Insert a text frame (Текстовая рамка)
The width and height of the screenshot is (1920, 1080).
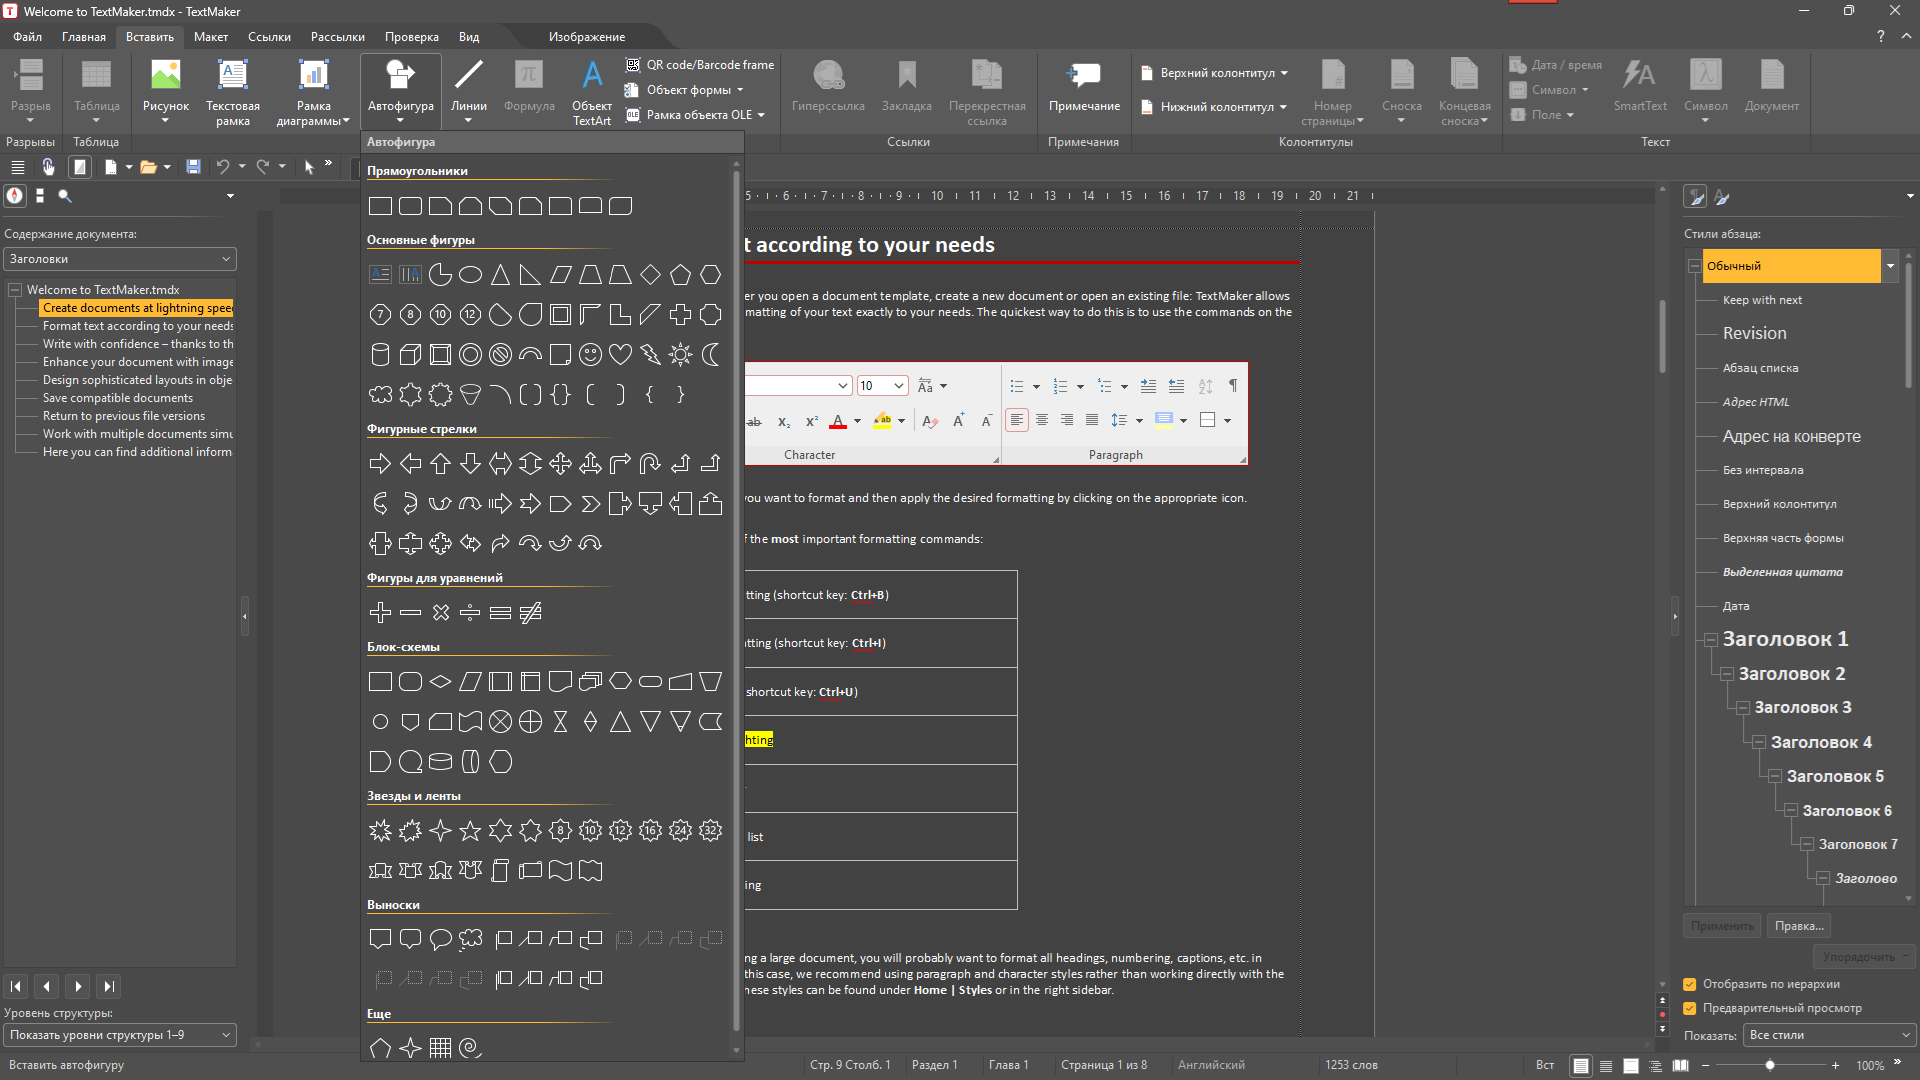pos(233,90)
